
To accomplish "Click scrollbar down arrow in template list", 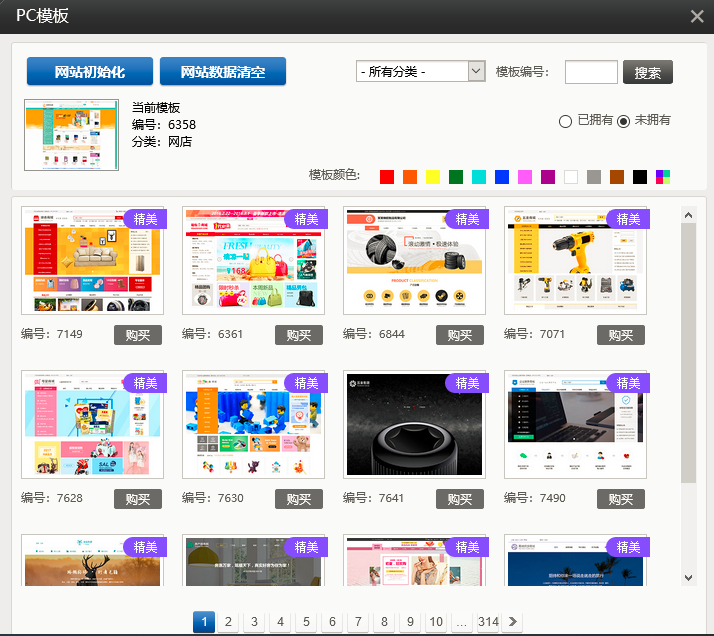I will coord(688,577).
